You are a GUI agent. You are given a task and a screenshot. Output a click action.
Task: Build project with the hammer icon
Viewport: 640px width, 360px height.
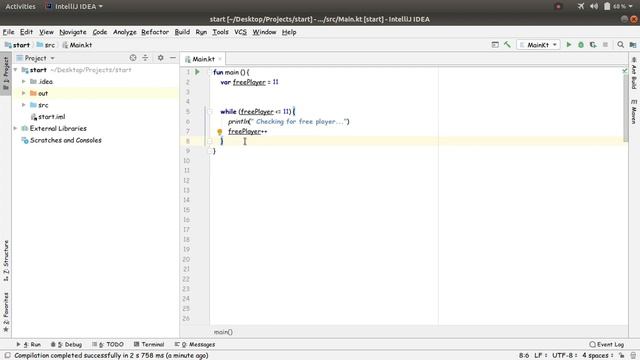coord(507,45)
